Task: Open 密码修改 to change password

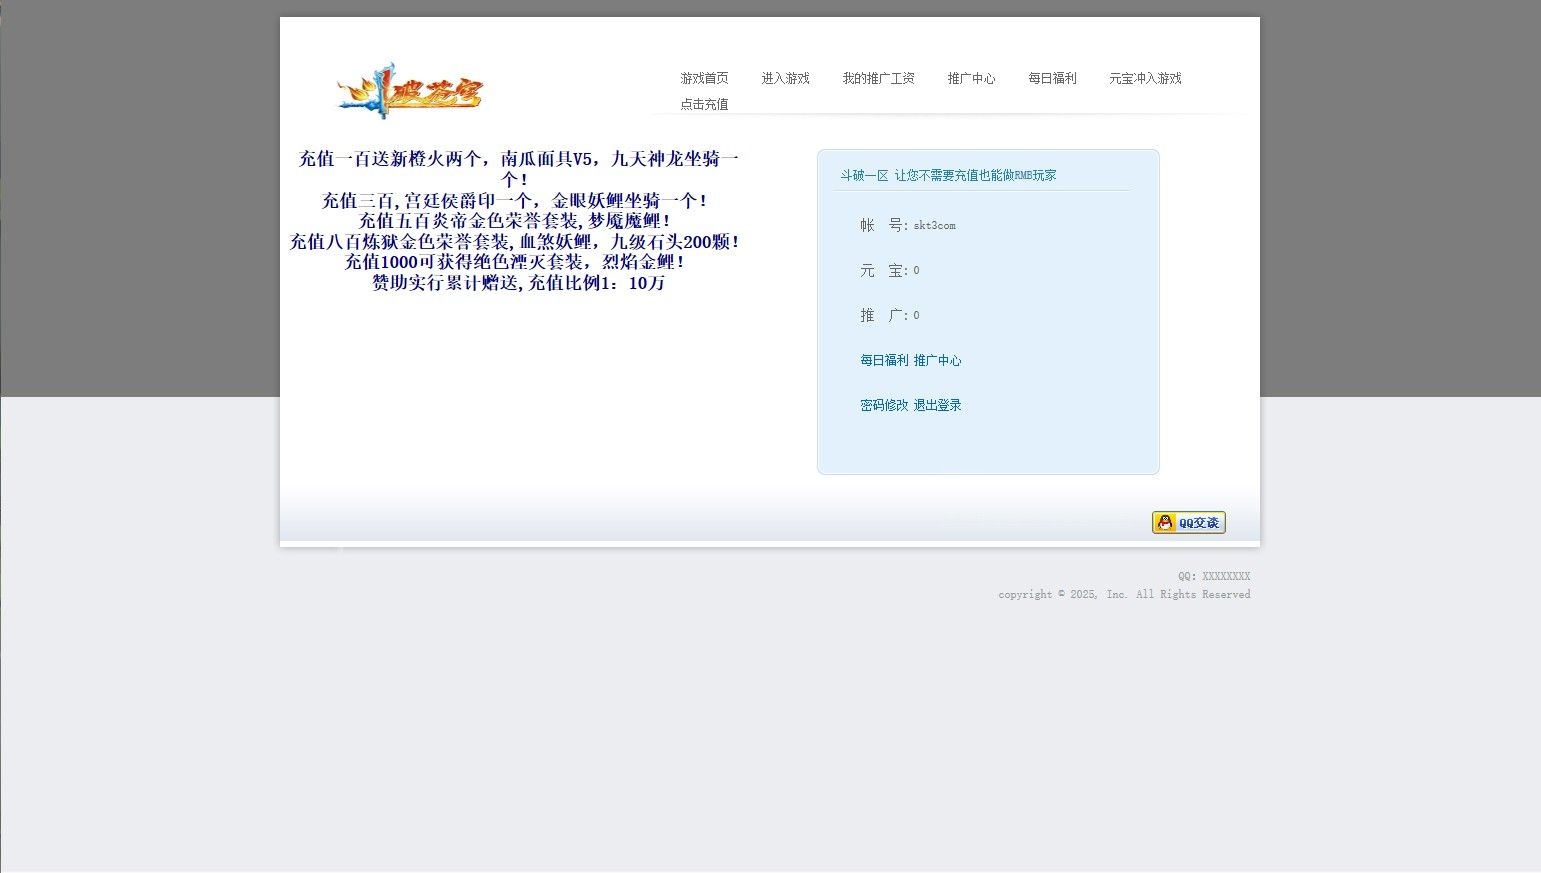Action: 883,405
